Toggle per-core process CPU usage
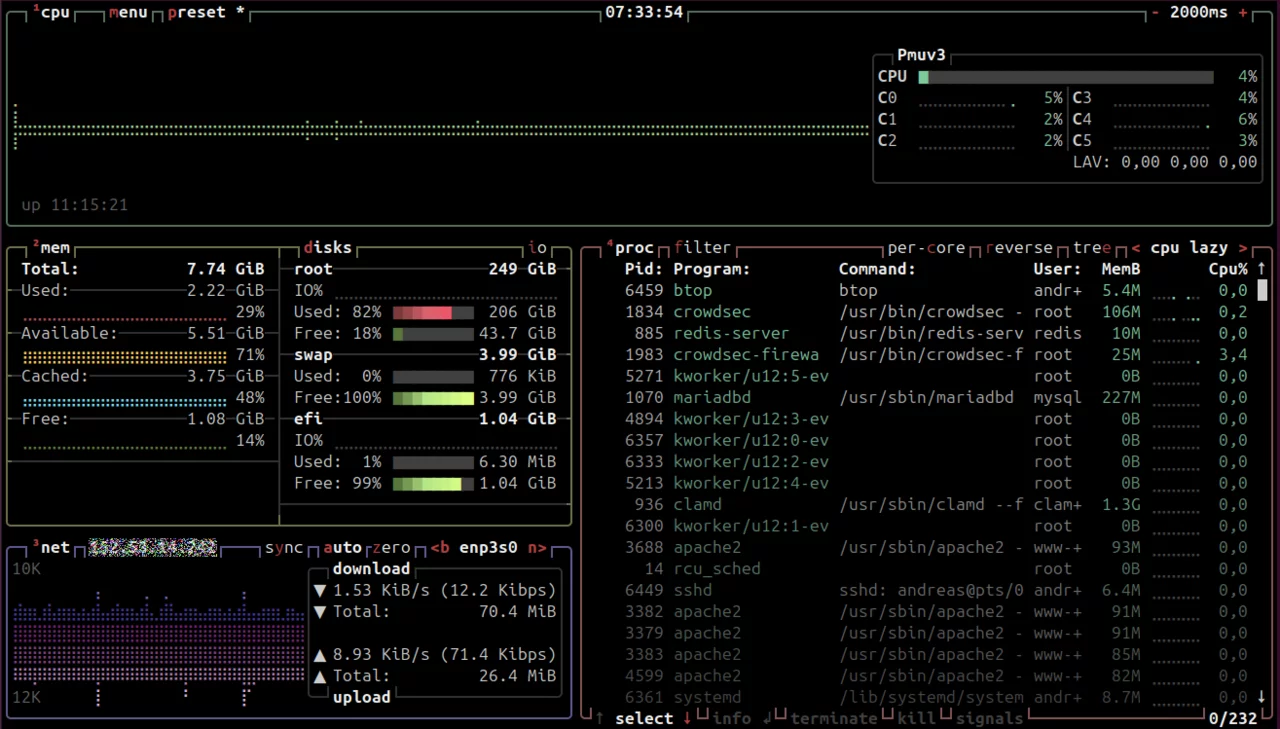Screen dimensions: 1280x729 927,248
